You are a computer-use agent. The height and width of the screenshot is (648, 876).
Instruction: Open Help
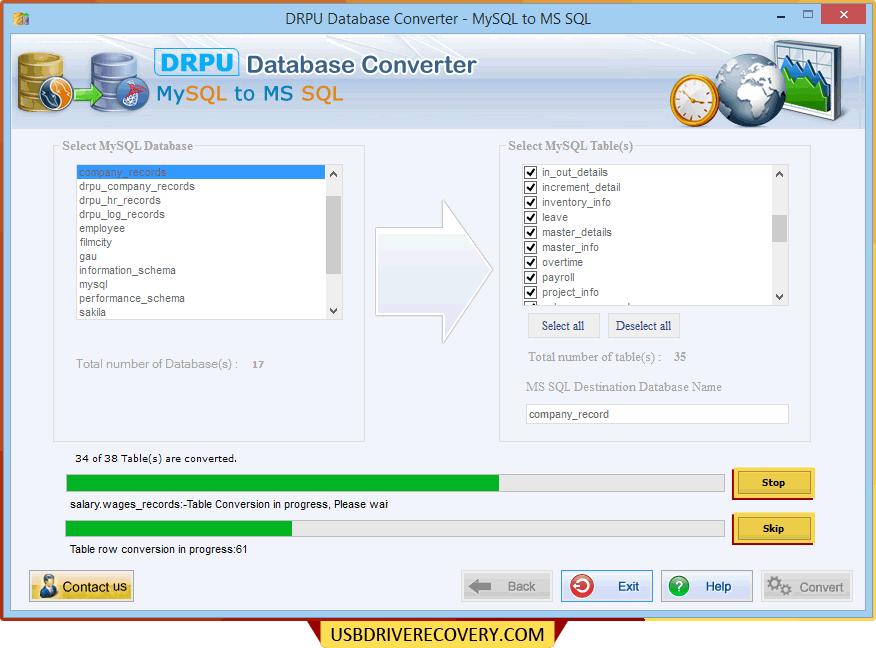(x=707, y=586)
